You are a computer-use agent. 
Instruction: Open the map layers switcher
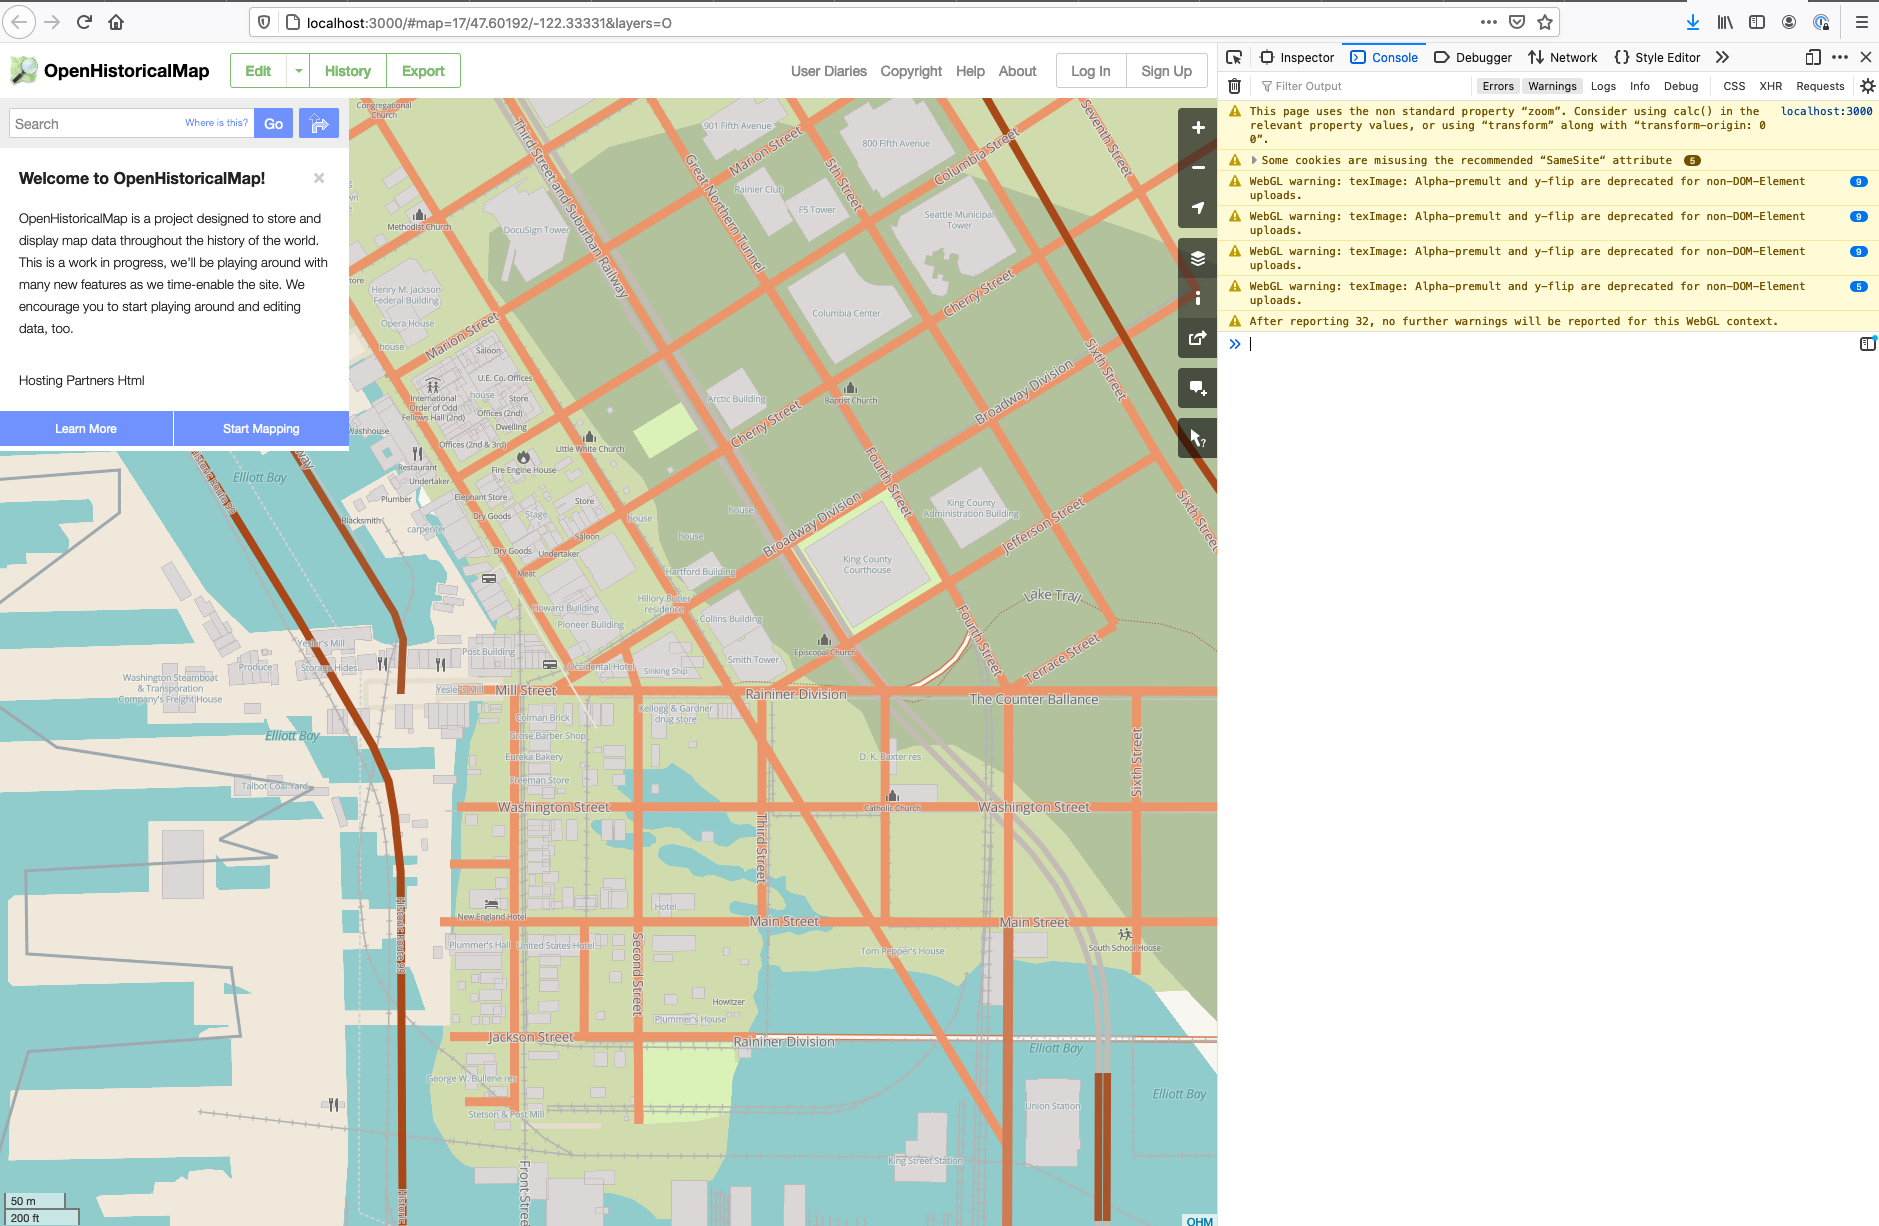[x=1197, y=257]
